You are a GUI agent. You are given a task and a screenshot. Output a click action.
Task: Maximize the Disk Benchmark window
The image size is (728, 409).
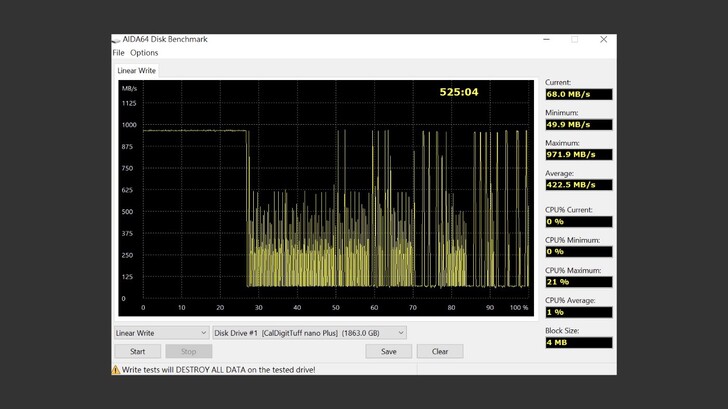tap(575, 40)
